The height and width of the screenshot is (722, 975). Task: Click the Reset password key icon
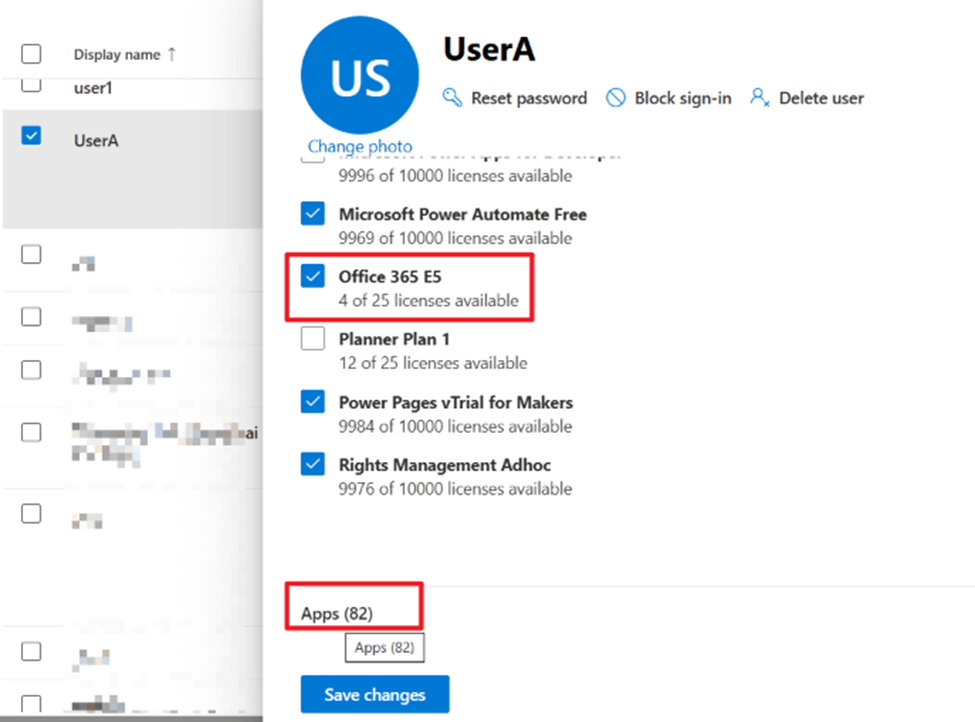[453, 98]
